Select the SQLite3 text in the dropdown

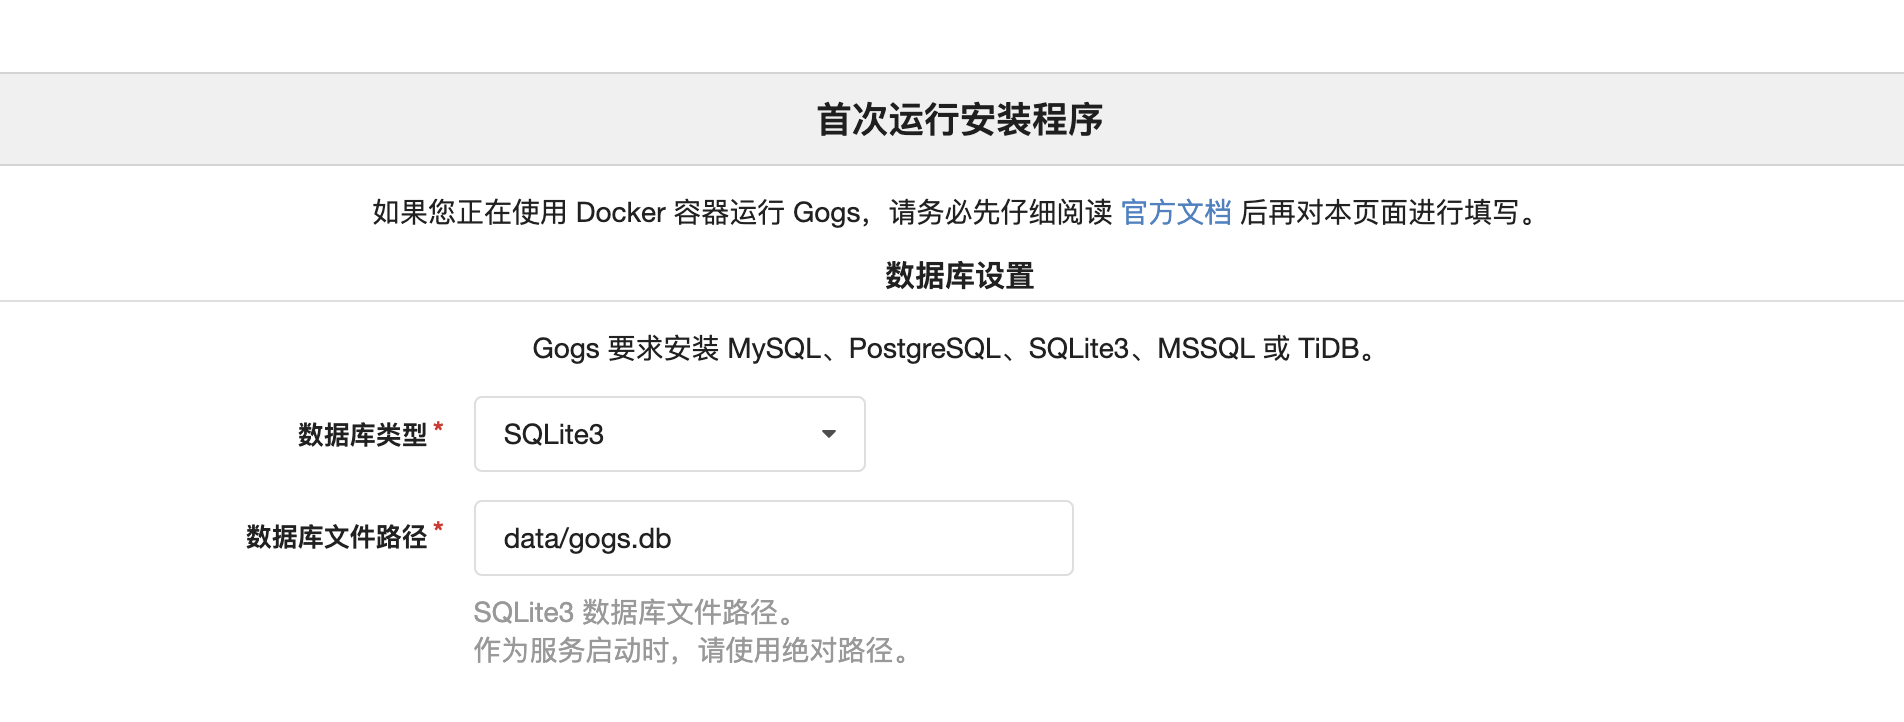[x=553, y=434]
